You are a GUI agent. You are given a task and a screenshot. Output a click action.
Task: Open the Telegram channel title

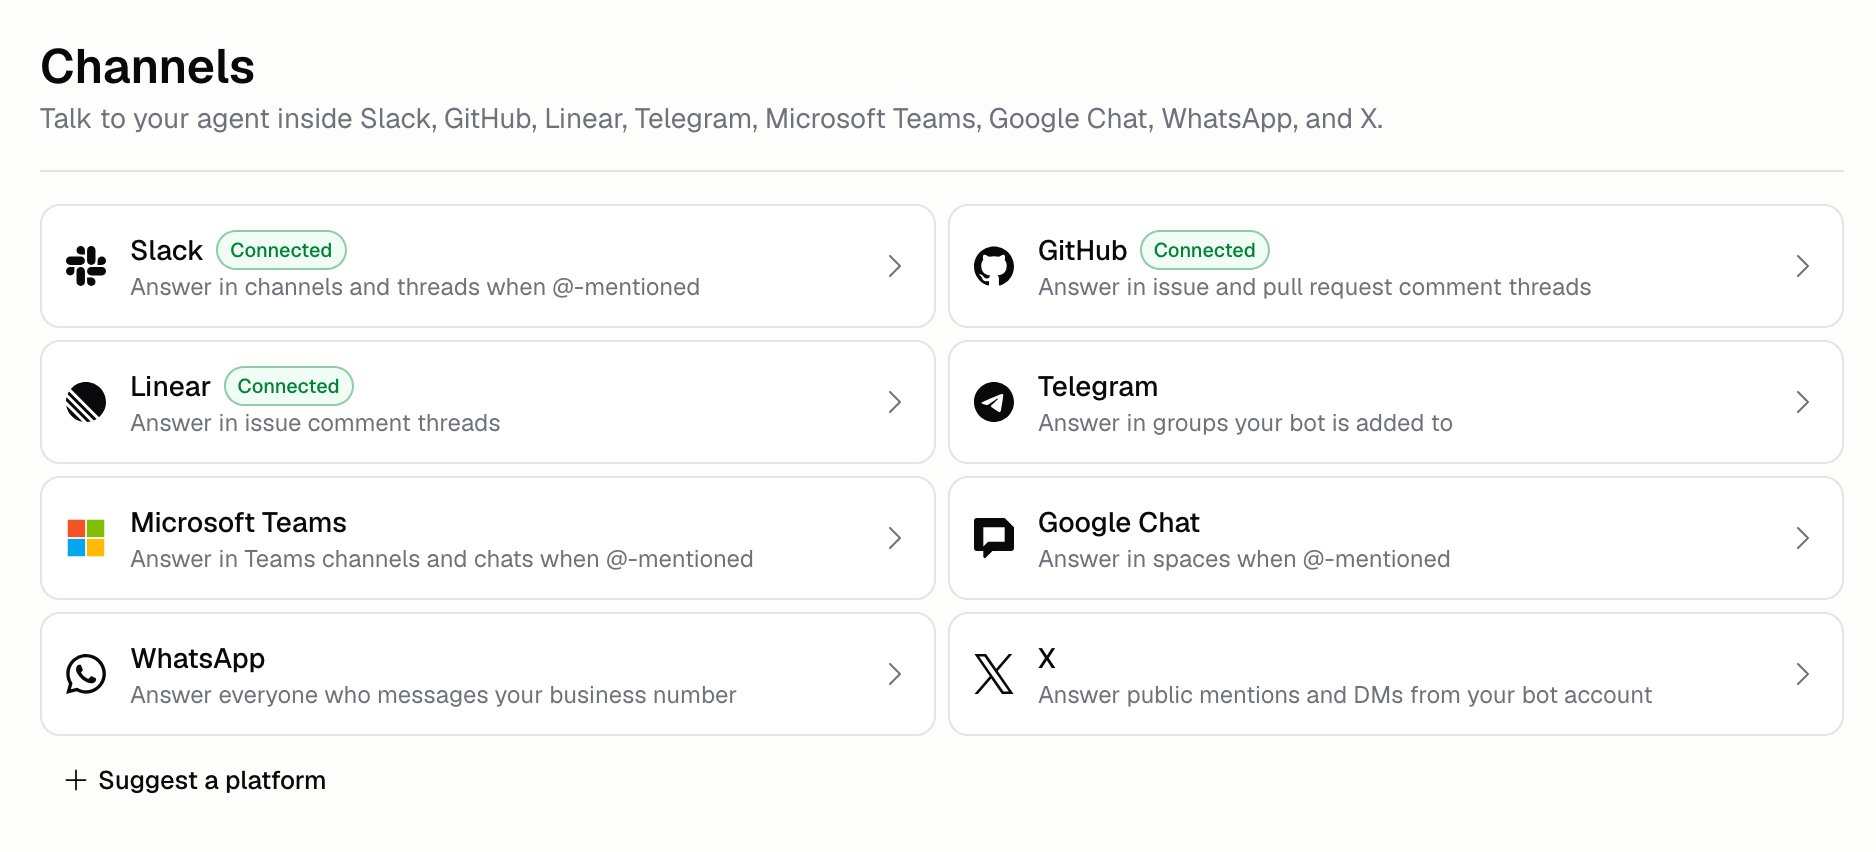point(1098,386)
